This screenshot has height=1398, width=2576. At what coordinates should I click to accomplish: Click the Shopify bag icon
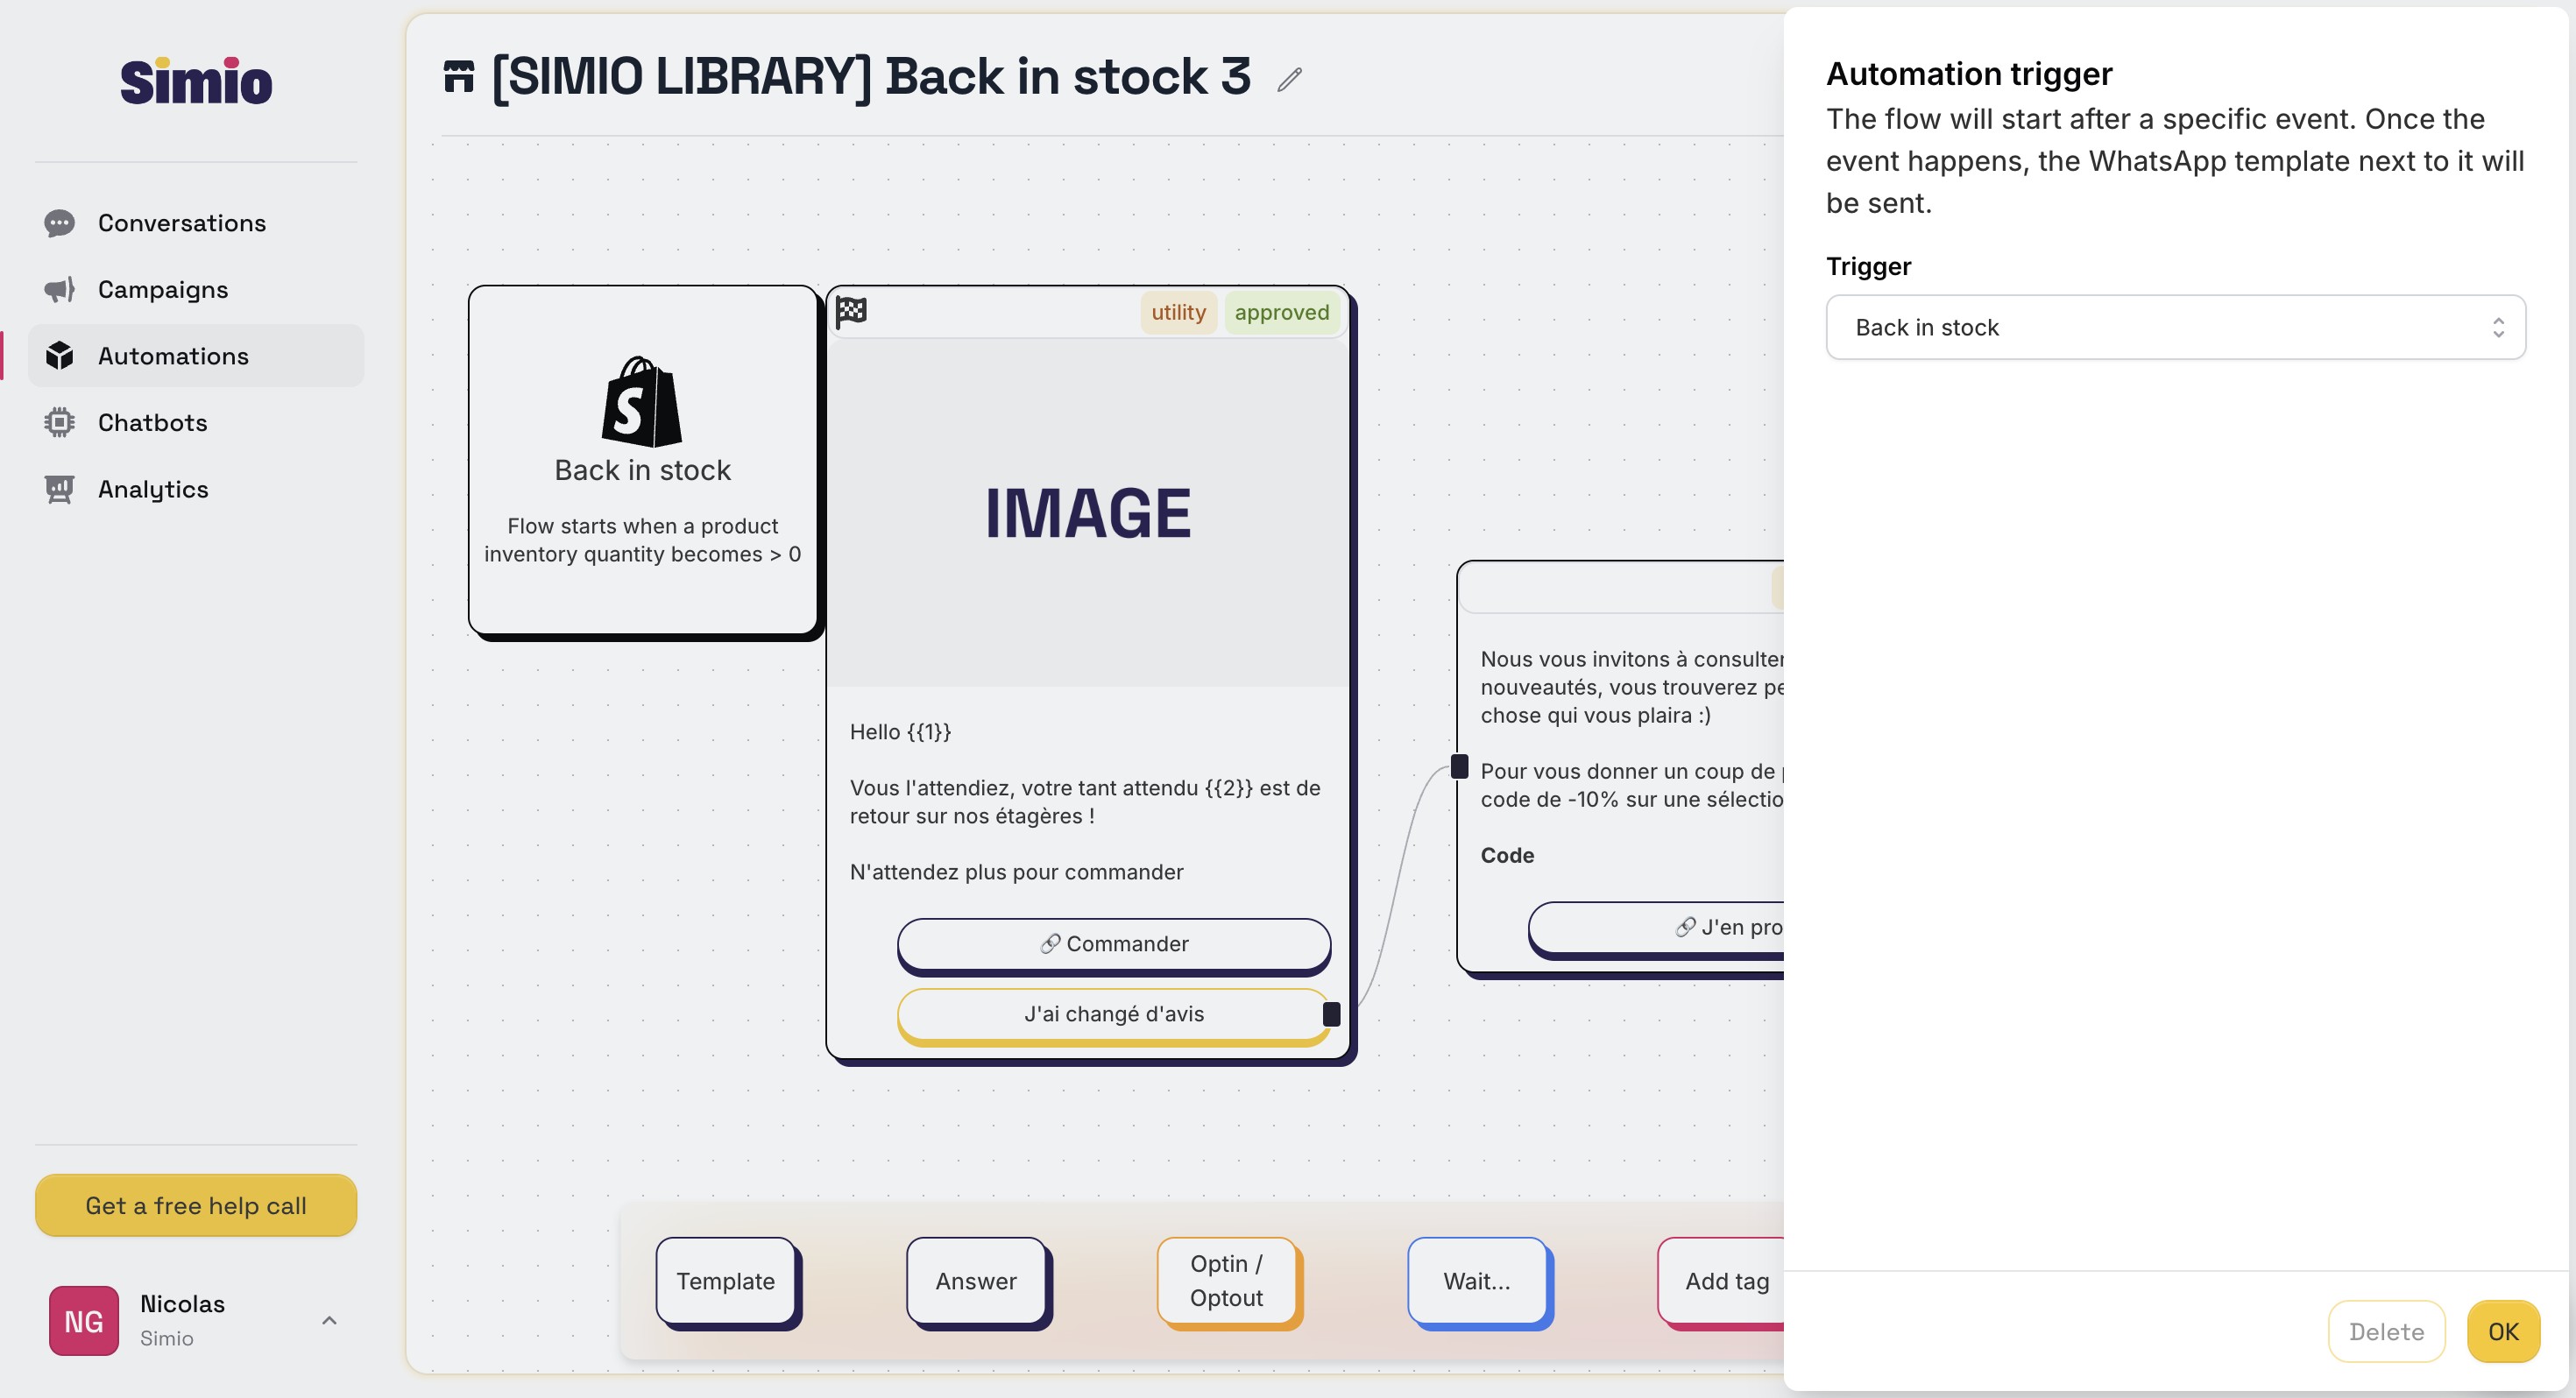pyautogui.click(x=641, y=402)
